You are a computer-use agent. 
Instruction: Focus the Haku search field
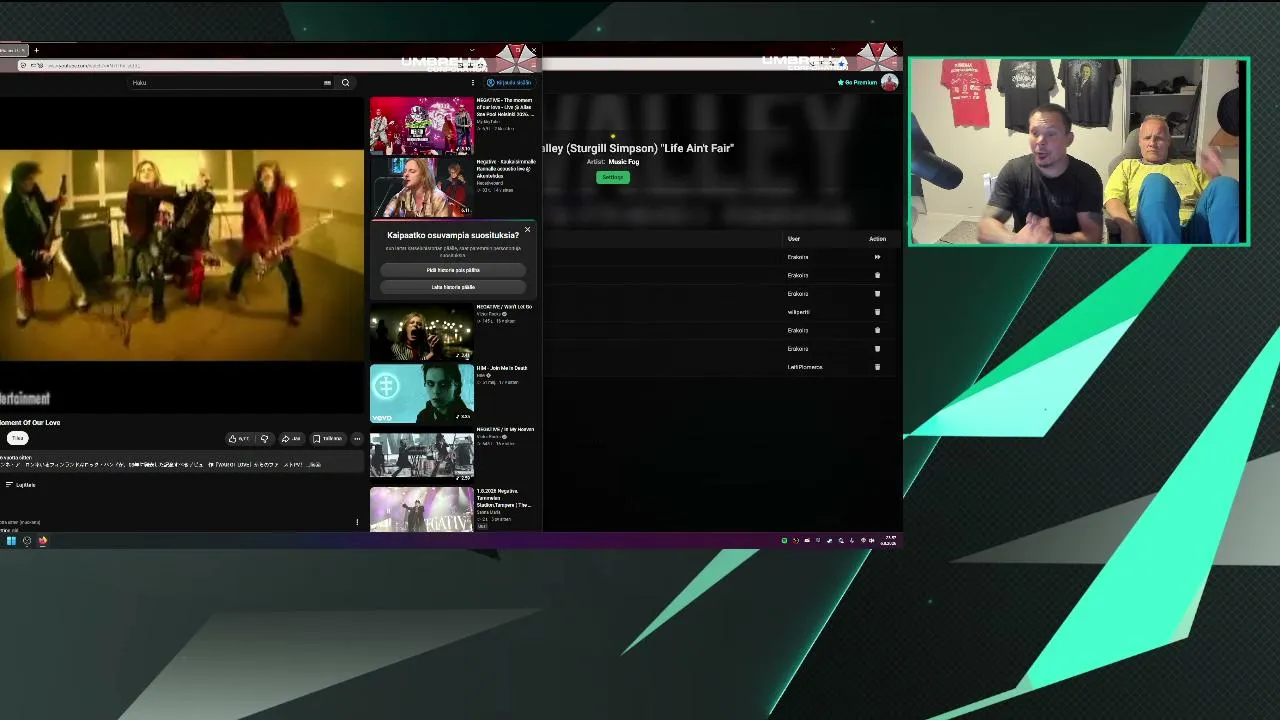[227, 83]
